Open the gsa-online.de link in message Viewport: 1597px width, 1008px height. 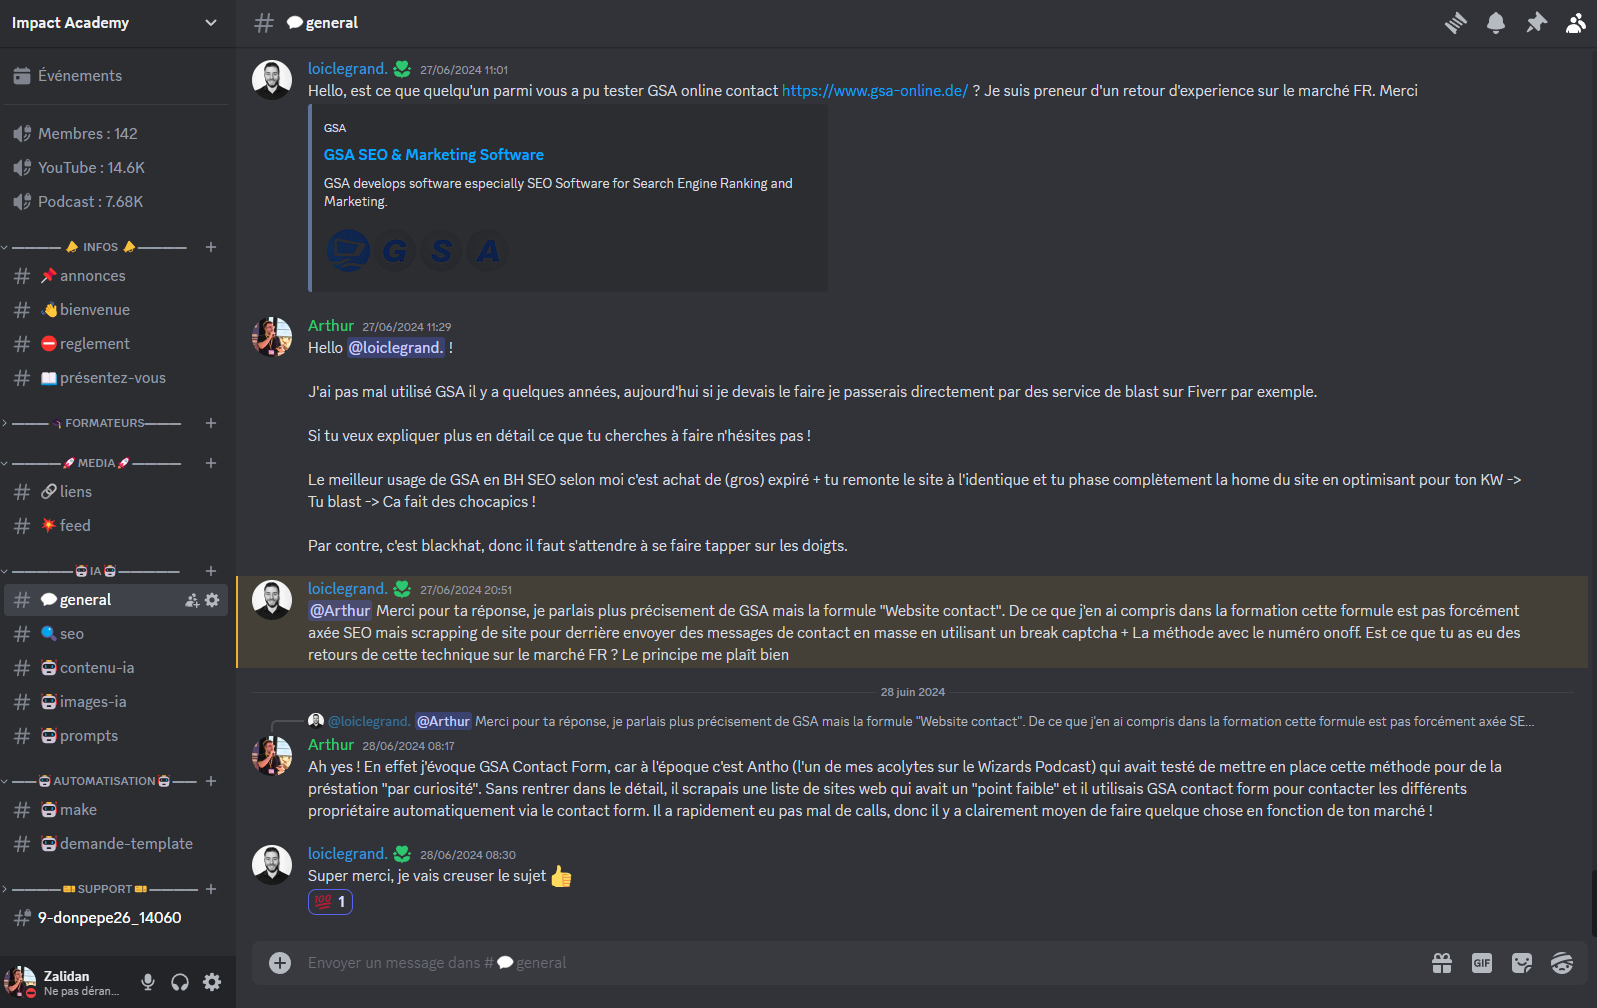click(x=875, y=91)
